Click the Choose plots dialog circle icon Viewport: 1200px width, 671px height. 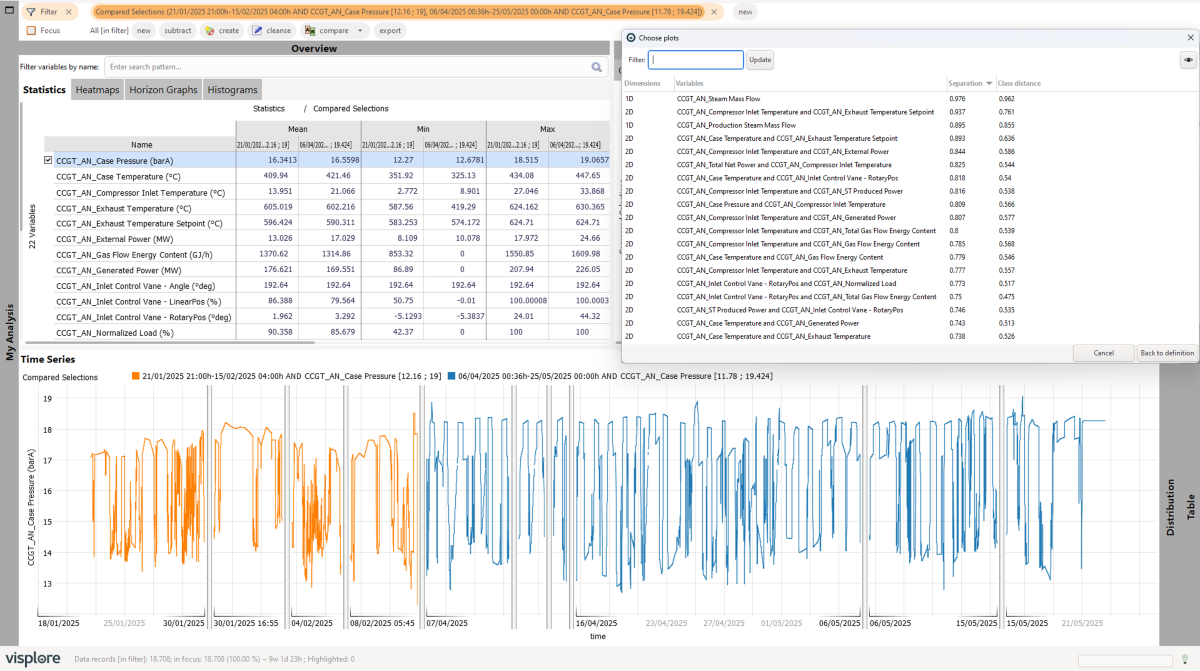(x=630, y=37)
